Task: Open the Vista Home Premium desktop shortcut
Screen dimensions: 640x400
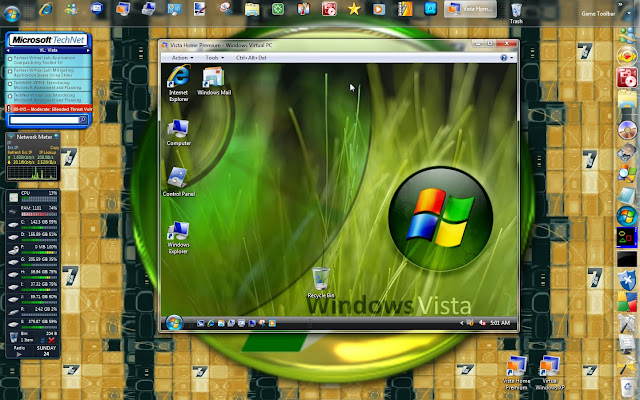Action: coord(516,373)
